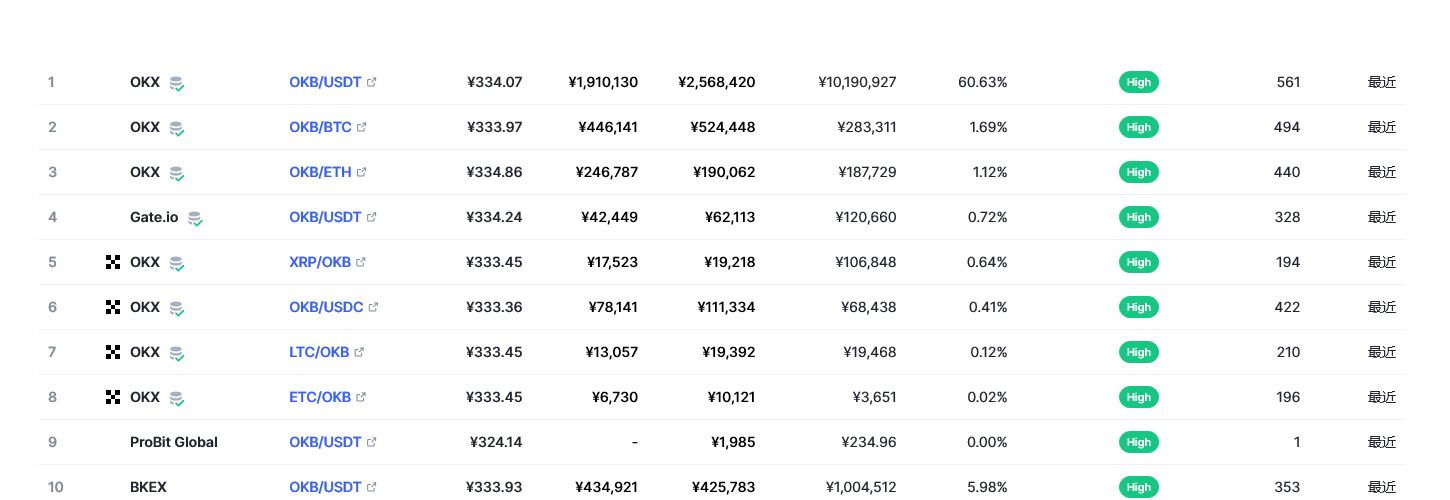Open Gate.io's OKB/USDT pair link

(x=325, y=217)
